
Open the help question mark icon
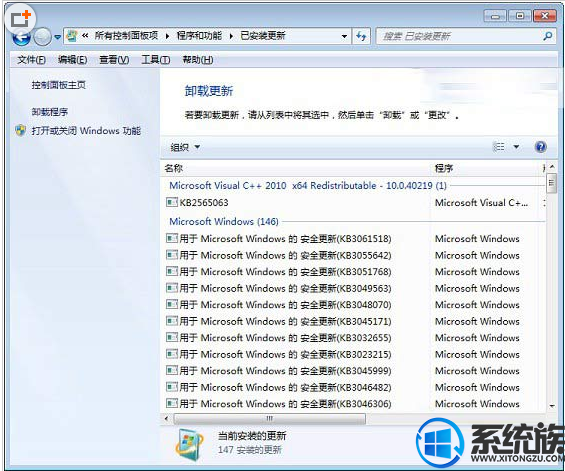coord(540,147)
